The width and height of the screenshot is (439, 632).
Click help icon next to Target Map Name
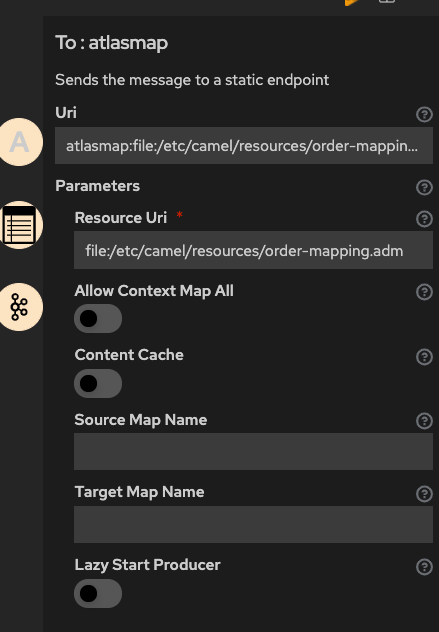pyautogui.click(x=424, y=494)
